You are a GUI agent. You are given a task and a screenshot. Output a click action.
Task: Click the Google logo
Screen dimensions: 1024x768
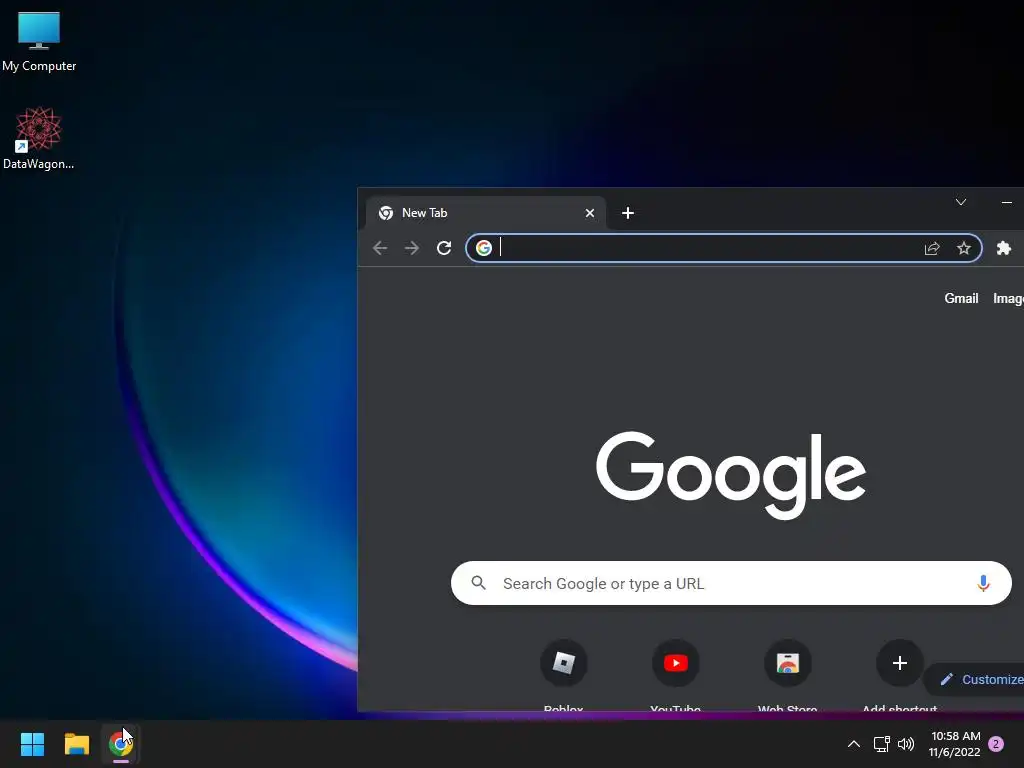731,475
